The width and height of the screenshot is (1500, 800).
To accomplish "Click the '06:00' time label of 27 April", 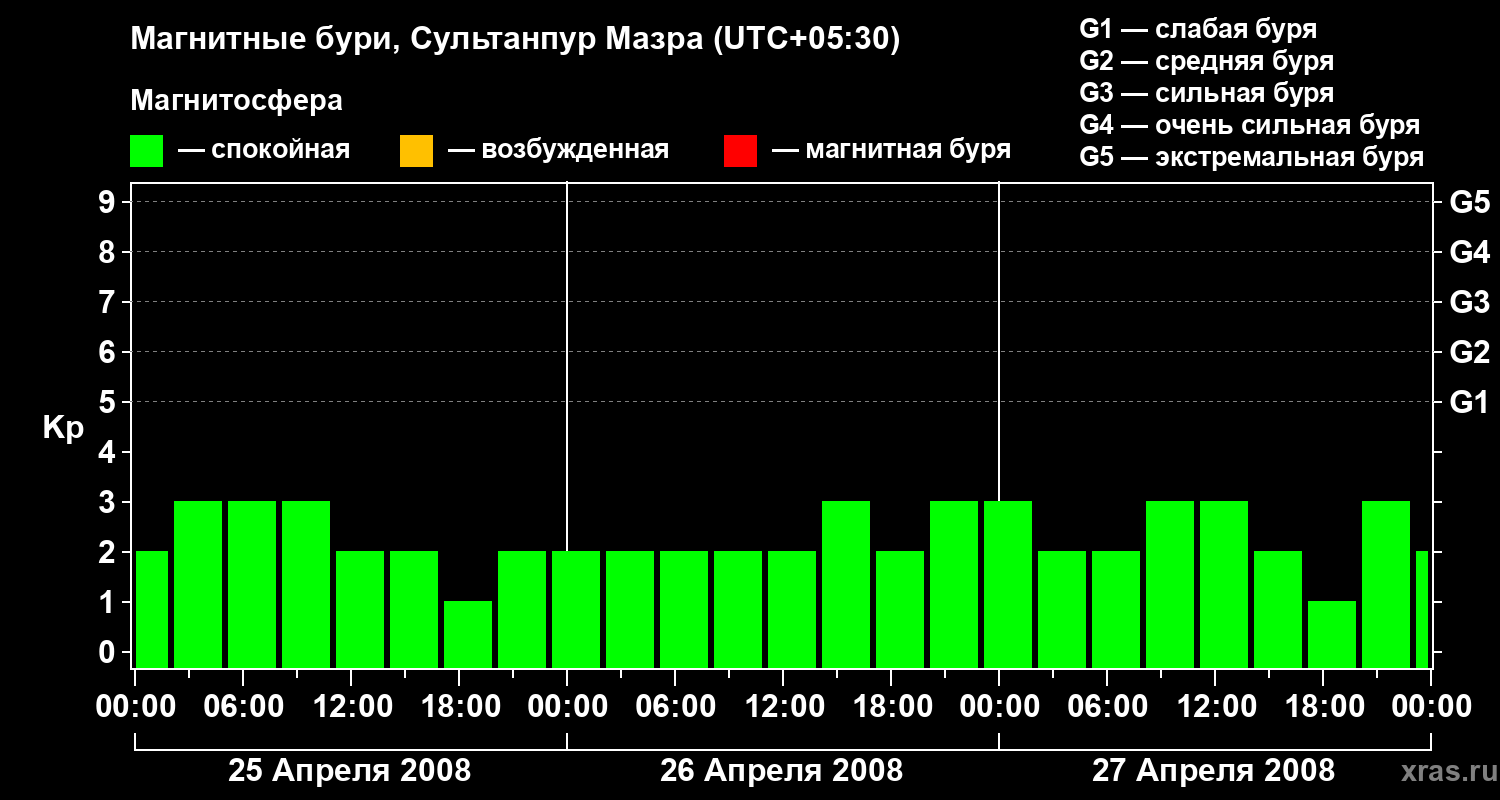I will [1107, 707].
